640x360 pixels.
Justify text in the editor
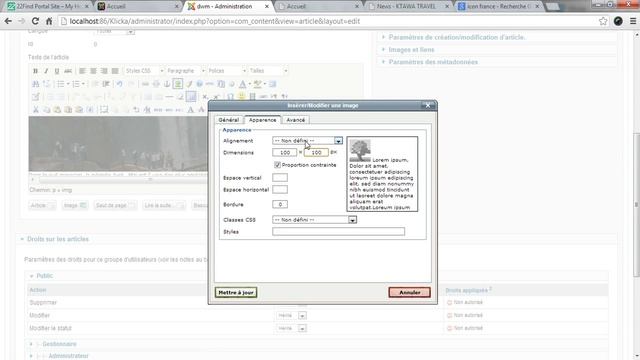coord(115,71)
